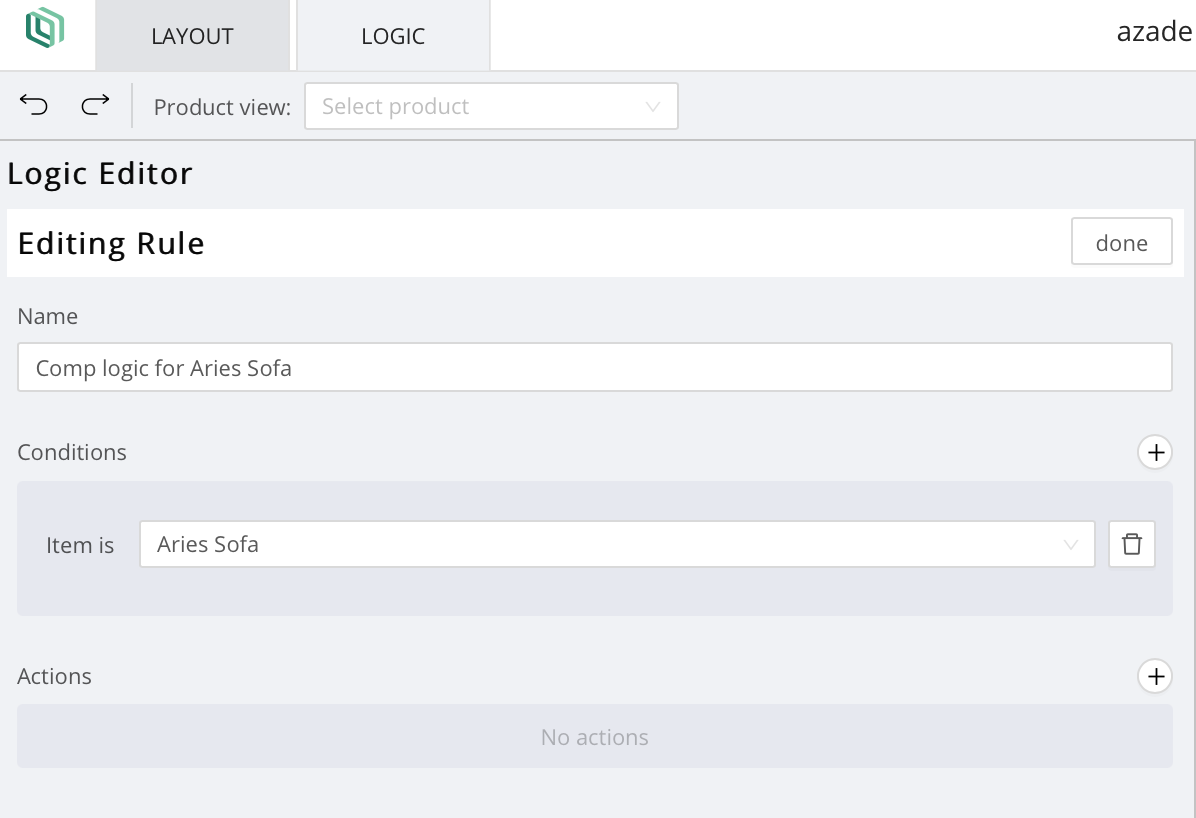Click the Actions section label
Screen dimensions: 1196x818
(x=55, y=676)
